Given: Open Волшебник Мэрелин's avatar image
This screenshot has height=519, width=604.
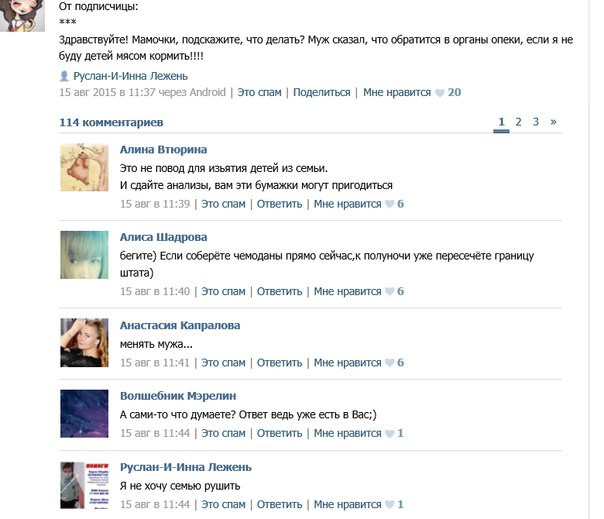Looking at the screenshot, I should (84, 414).
